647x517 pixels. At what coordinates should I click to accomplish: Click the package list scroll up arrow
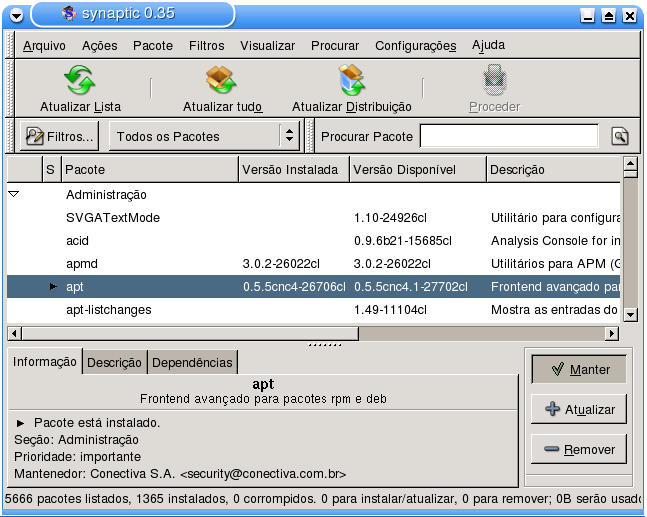click(x=630, y=164)
